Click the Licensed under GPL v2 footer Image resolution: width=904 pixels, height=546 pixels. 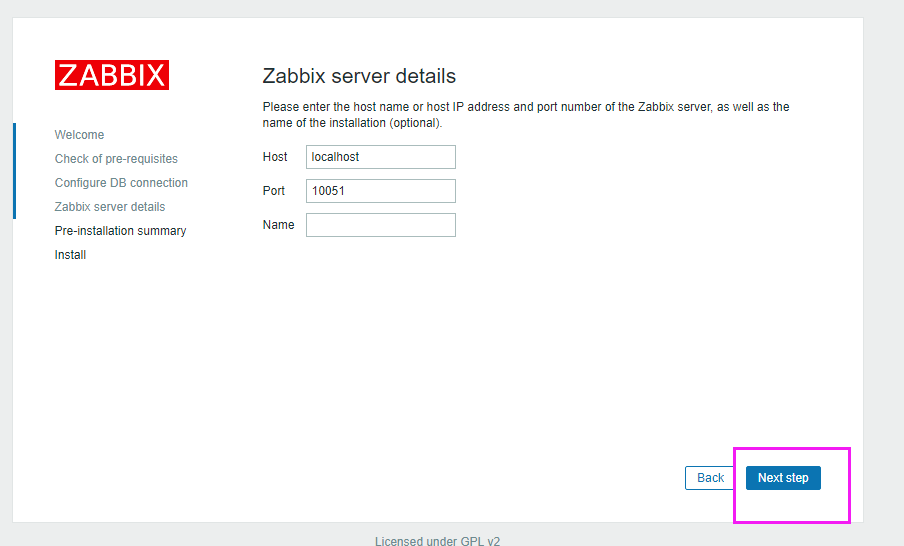(x=437, y=541)
